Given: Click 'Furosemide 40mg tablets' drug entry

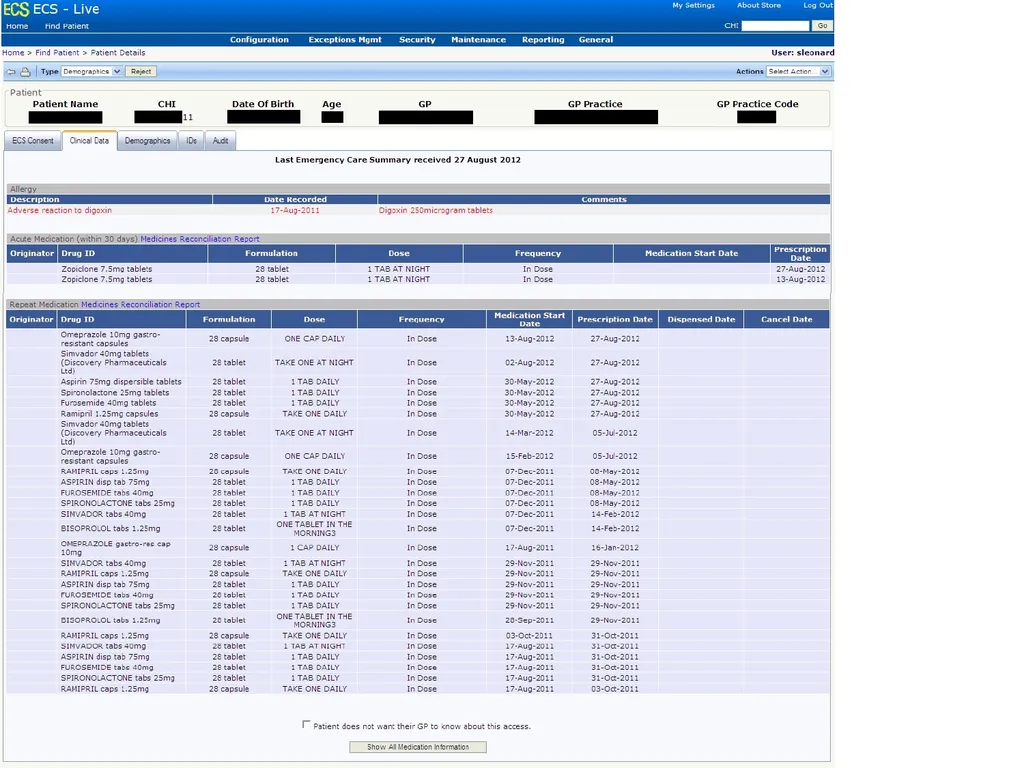Looking at the screenshot, I should [x=108, y=404].
